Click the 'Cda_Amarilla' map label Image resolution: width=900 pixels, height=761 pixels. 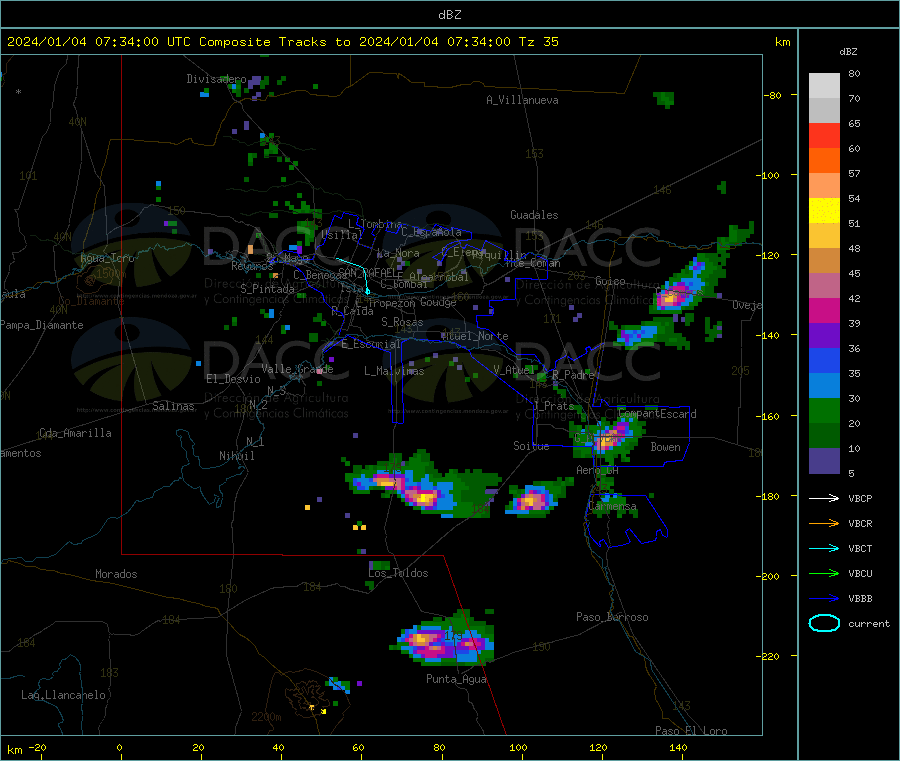pos(75,433)
